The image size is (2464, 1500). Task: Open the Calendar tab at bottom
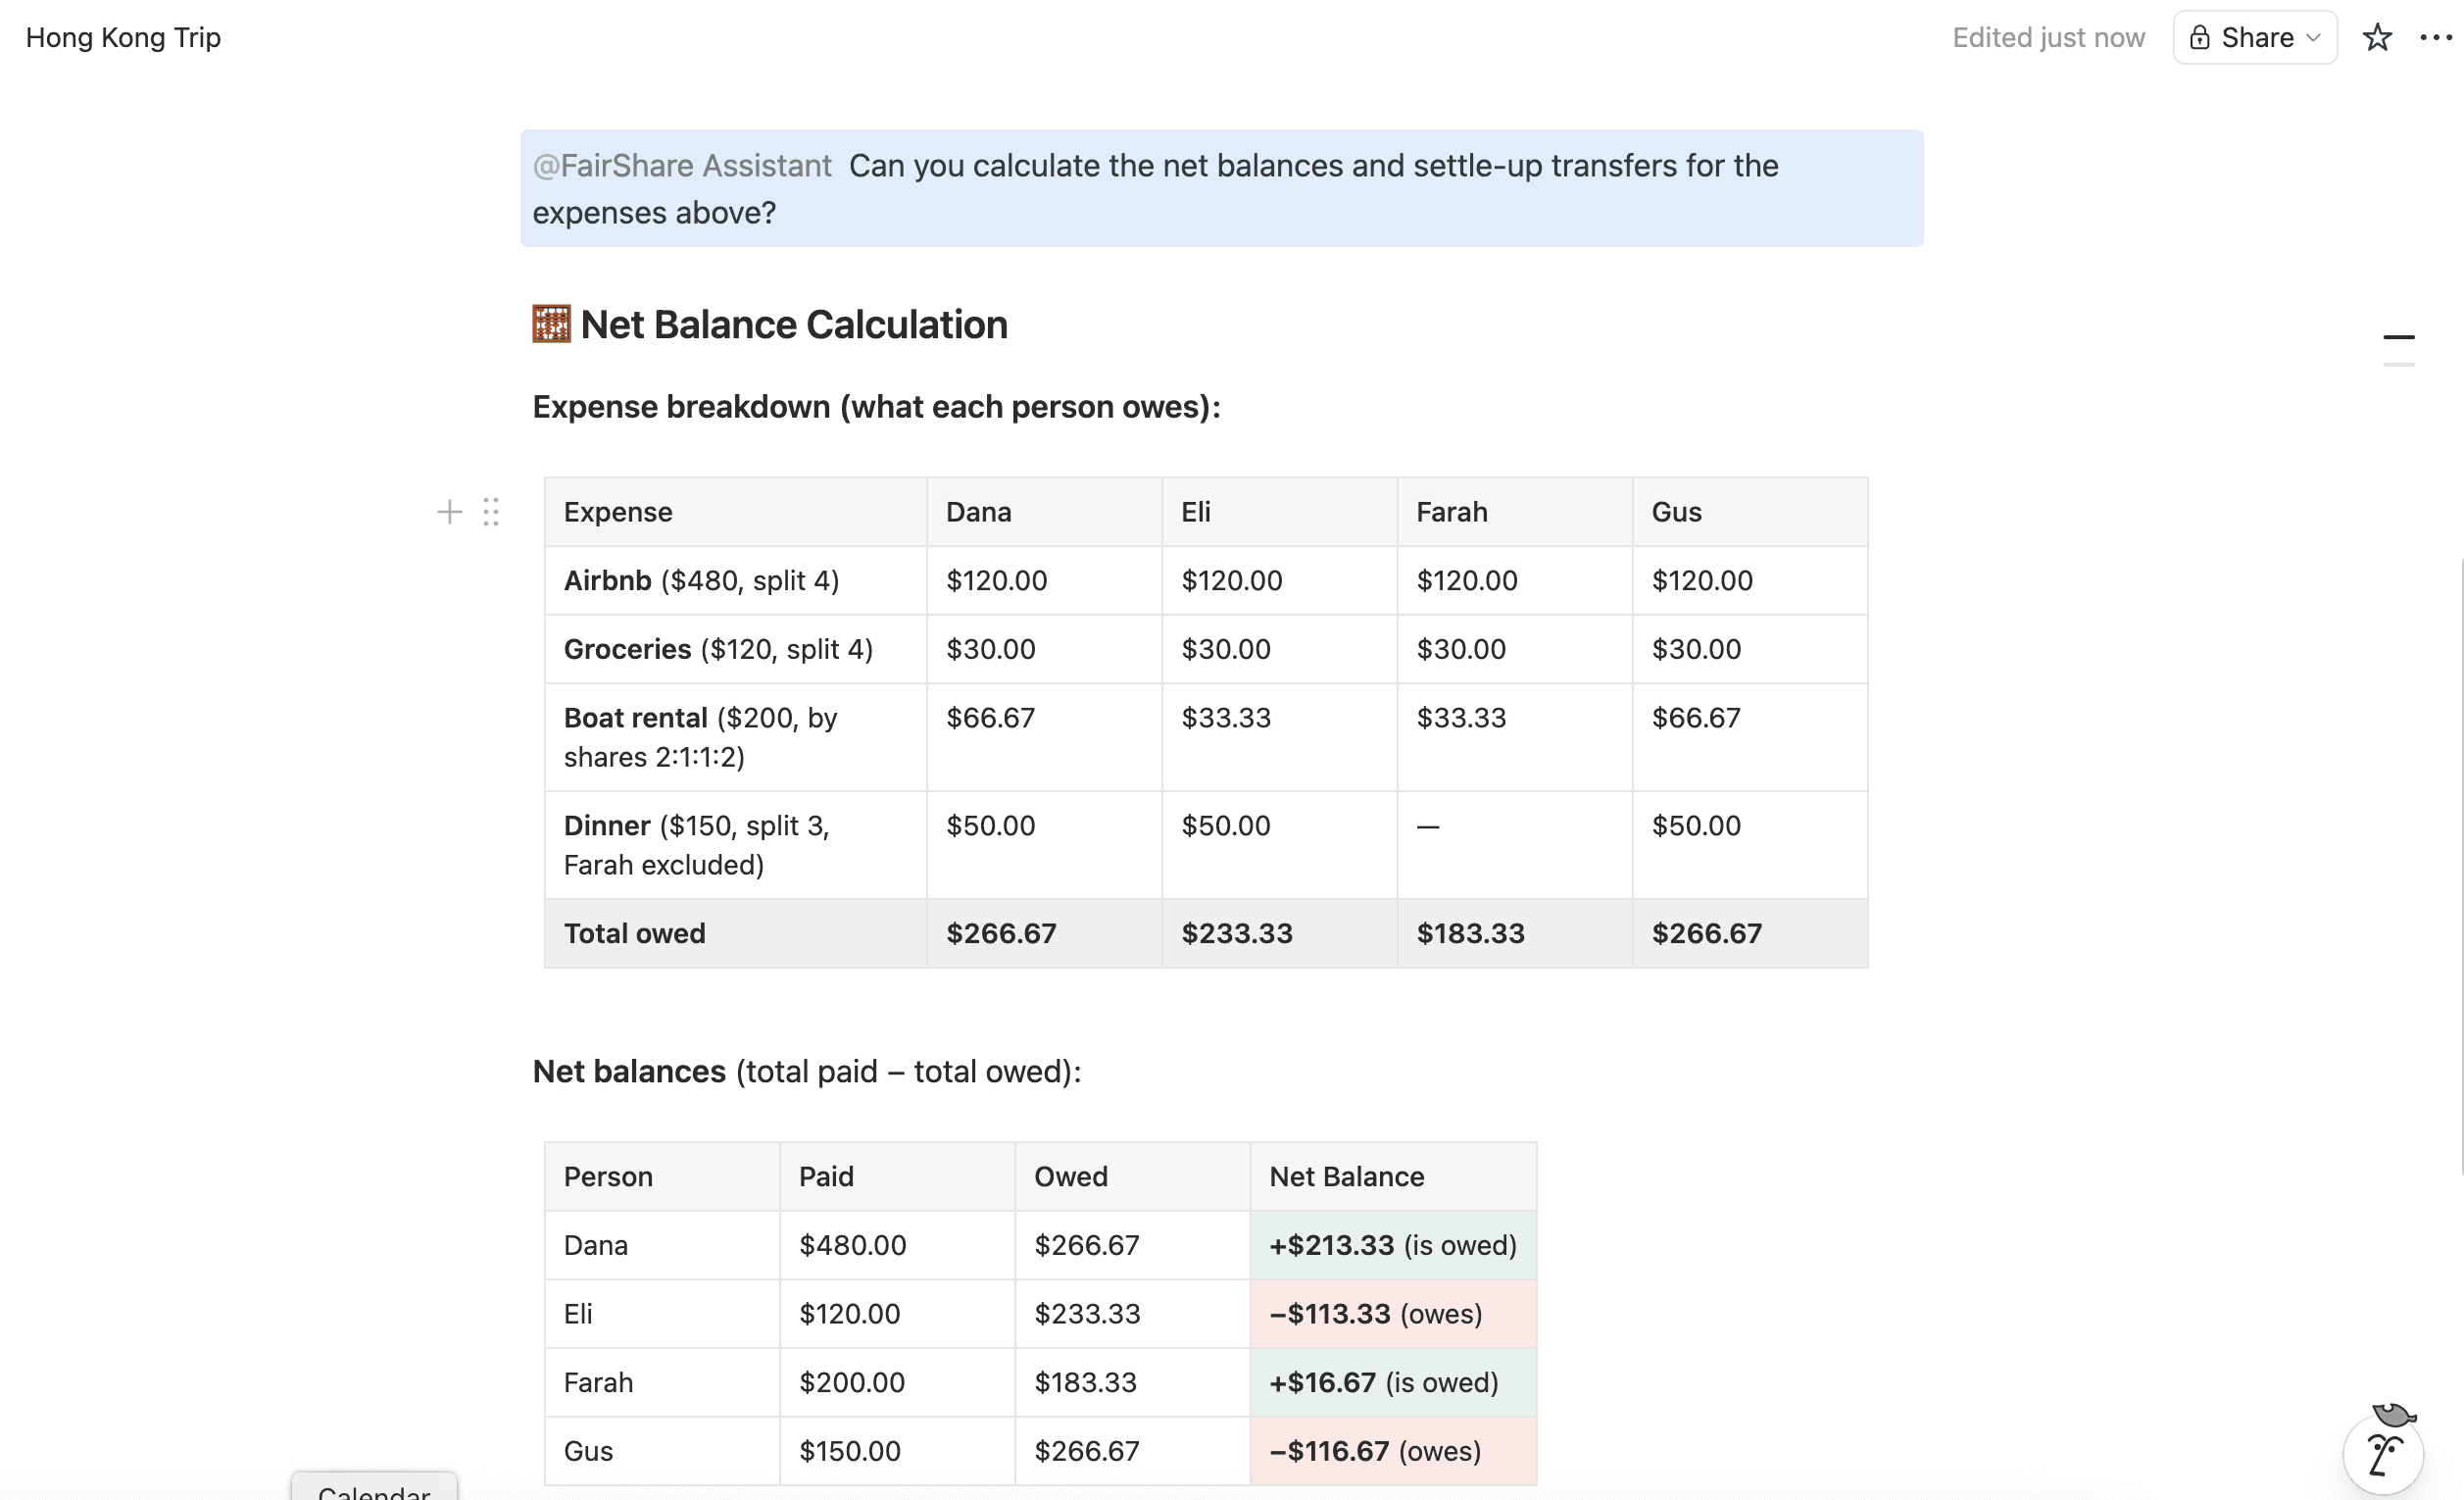click(374, 1489)
